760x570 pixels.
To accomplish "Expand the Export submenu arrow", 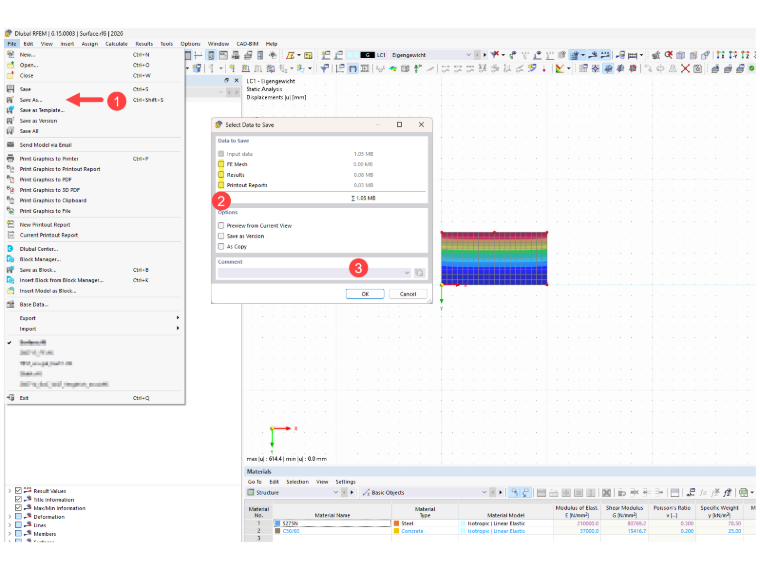I will [178, 318].
